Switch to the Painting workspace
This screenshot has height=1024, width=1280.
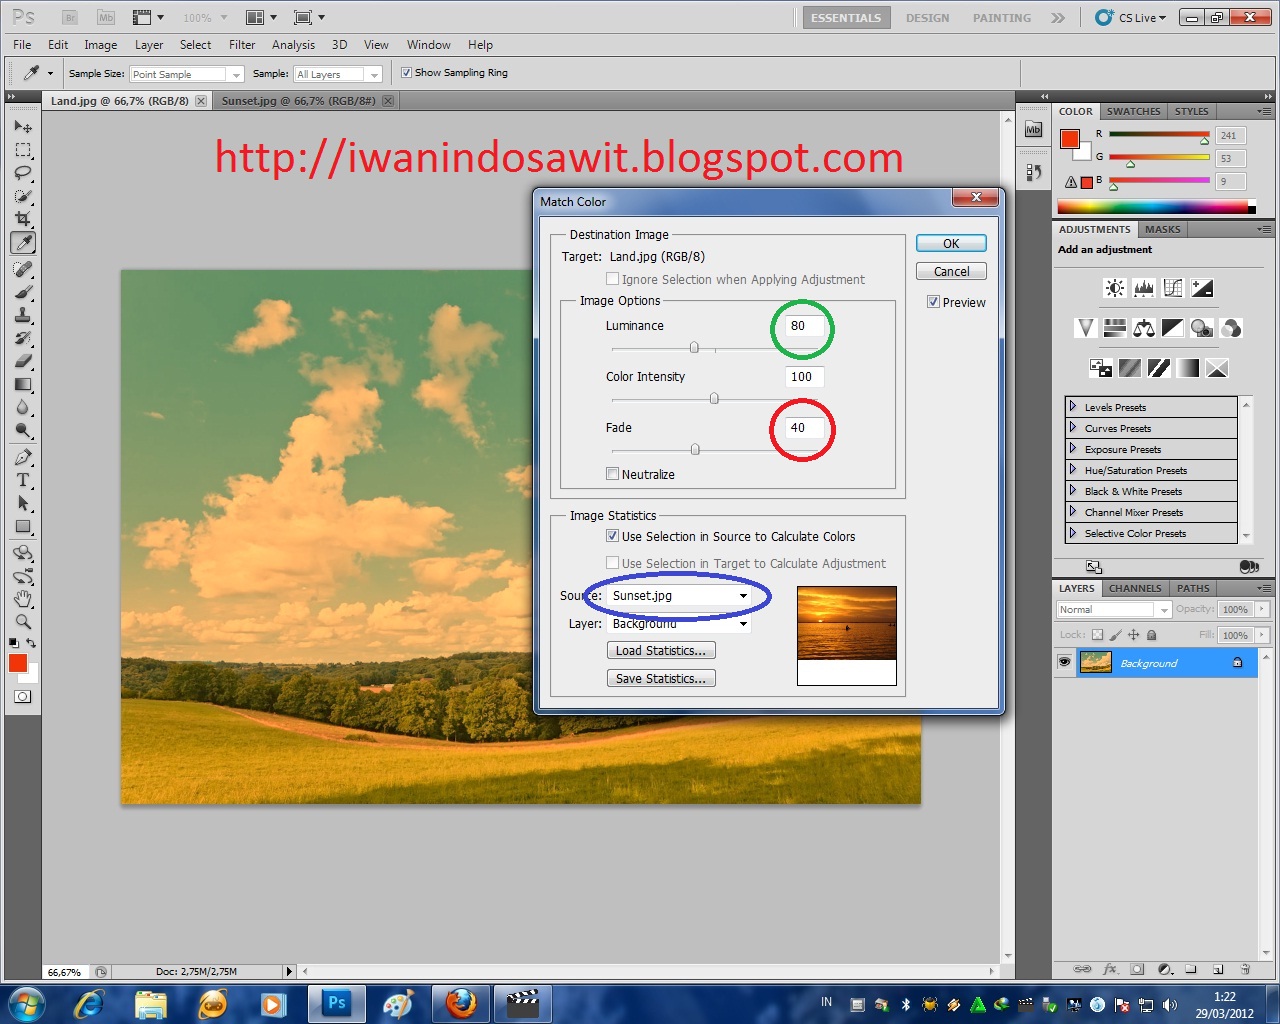pos(1002,18)
